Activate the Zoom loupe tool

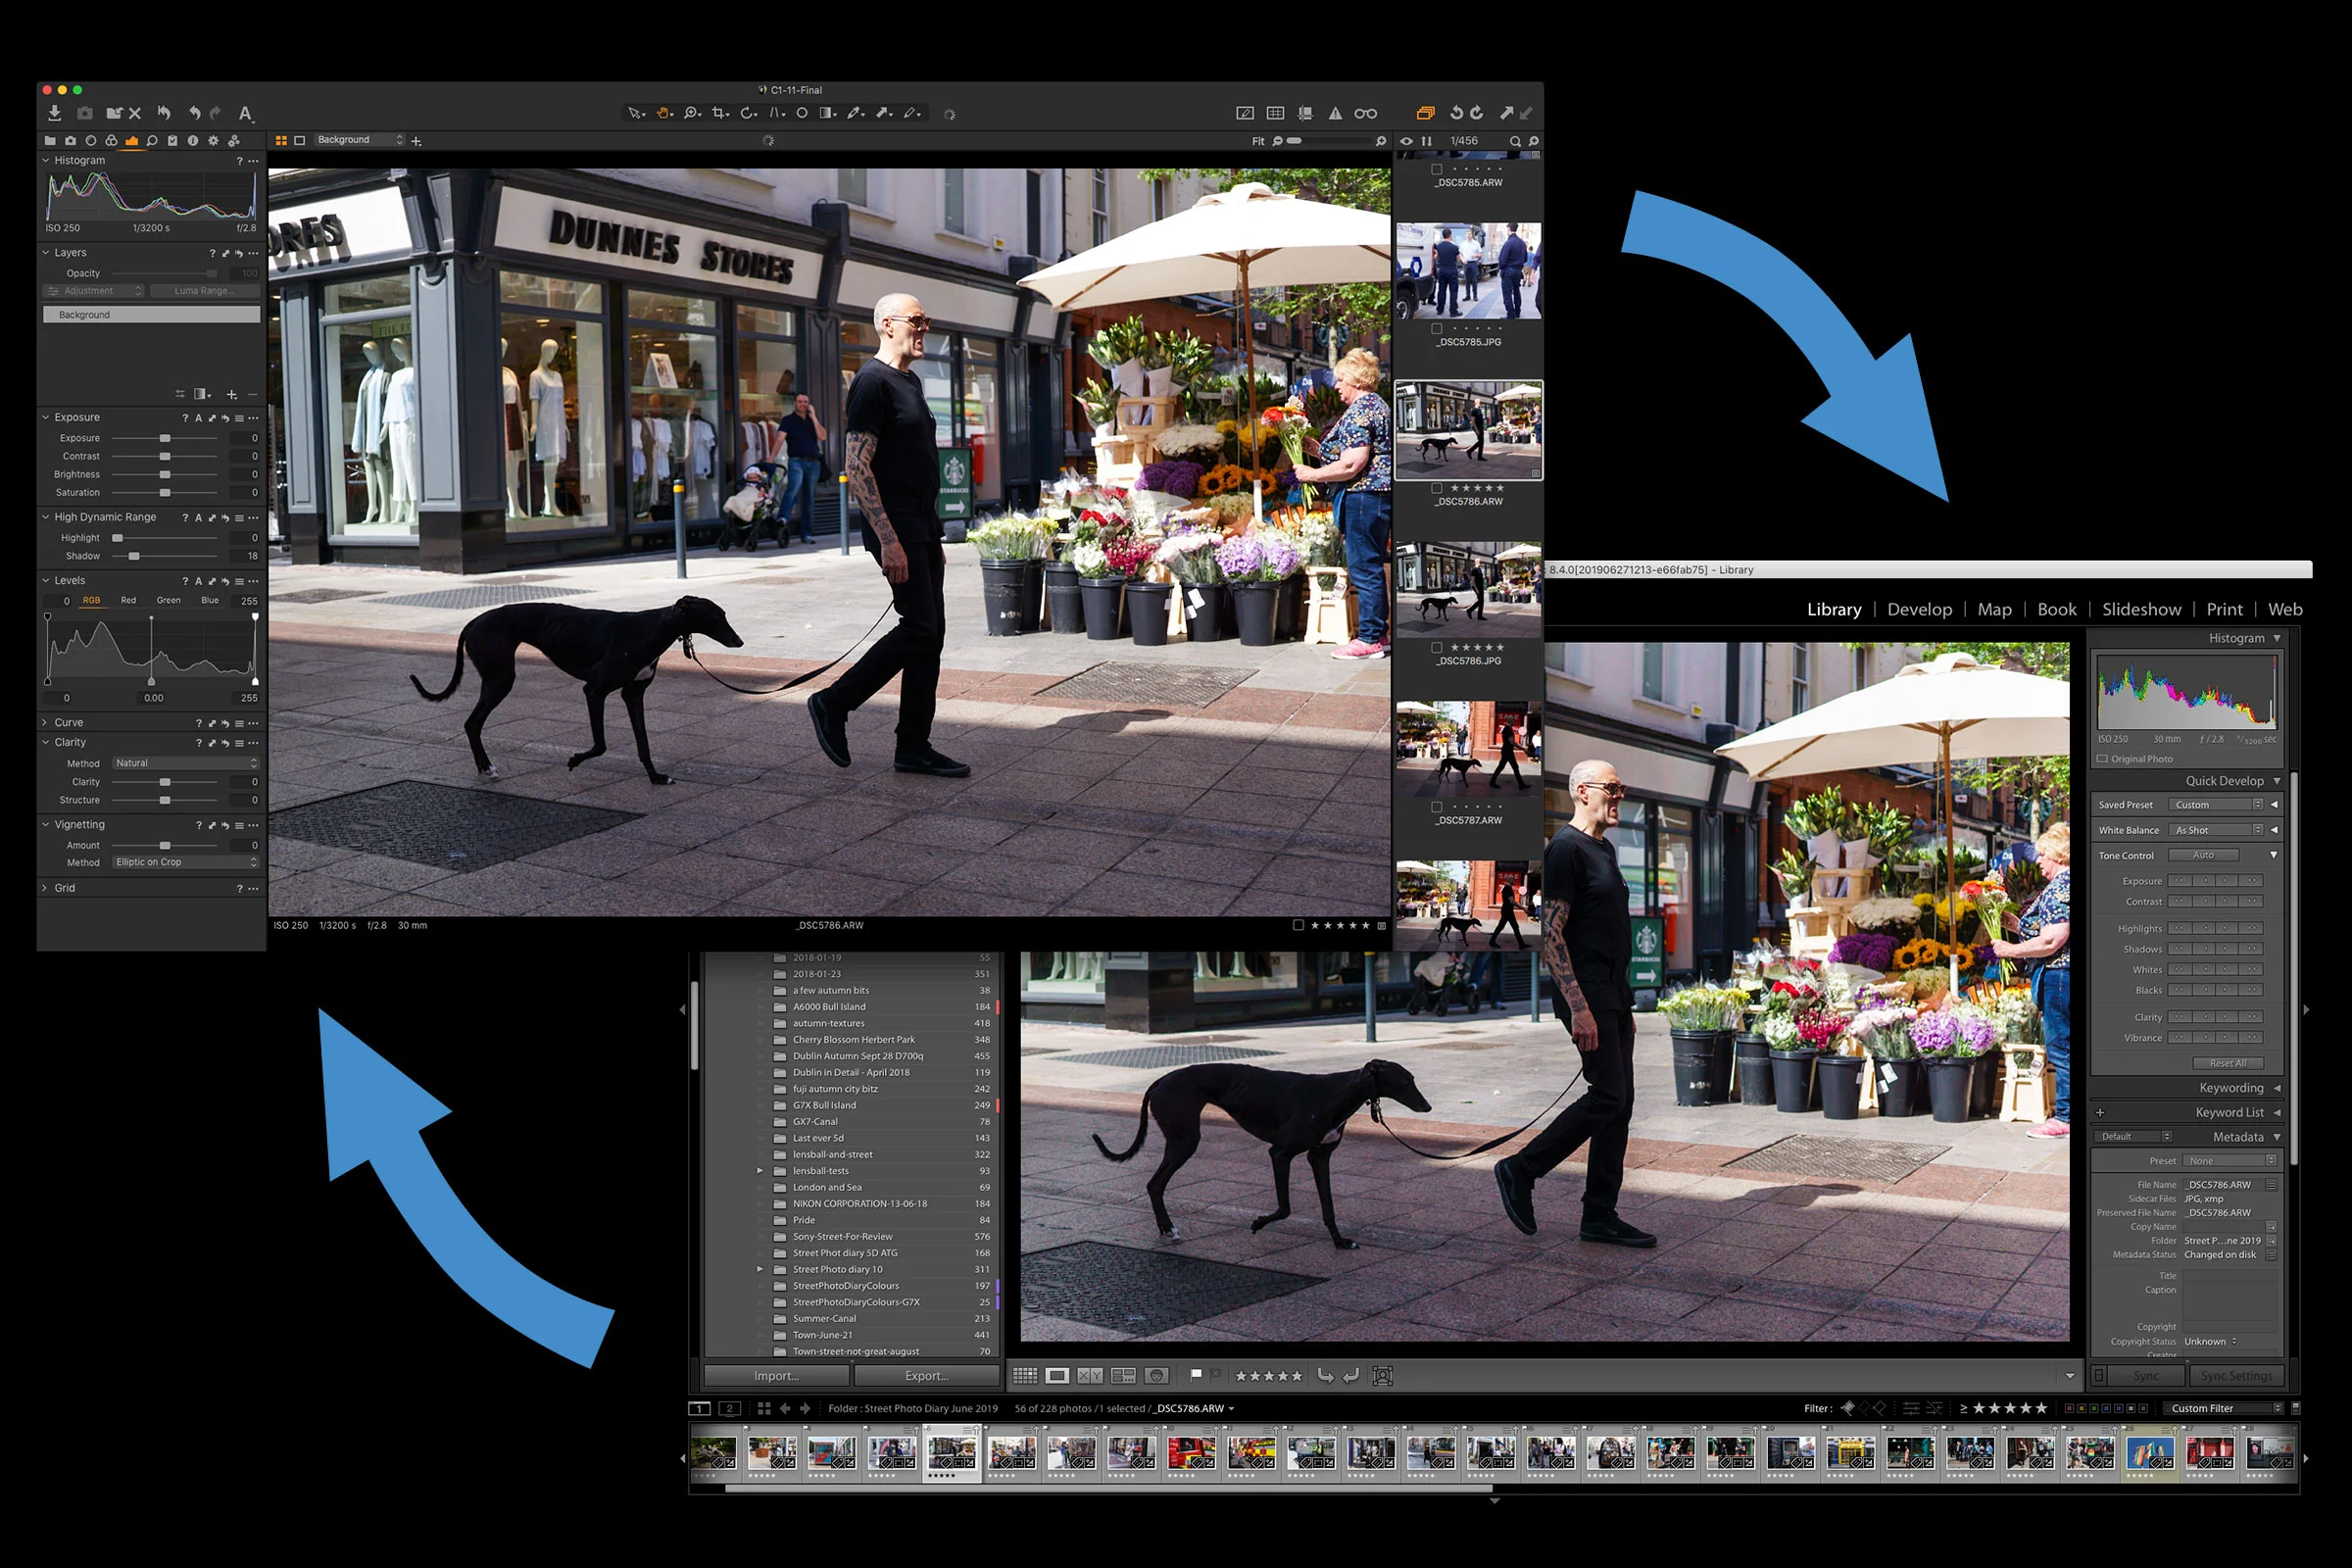691,113
